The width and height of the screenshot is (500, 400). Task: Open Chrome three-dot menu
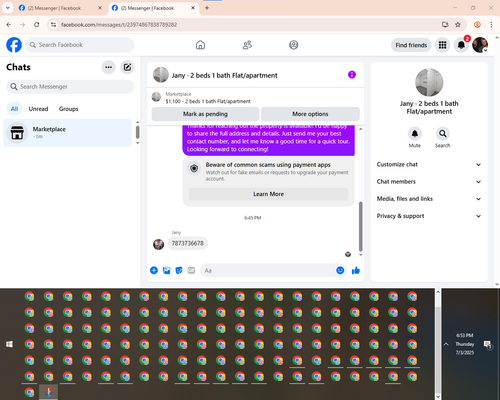click(x=491, y=24)
